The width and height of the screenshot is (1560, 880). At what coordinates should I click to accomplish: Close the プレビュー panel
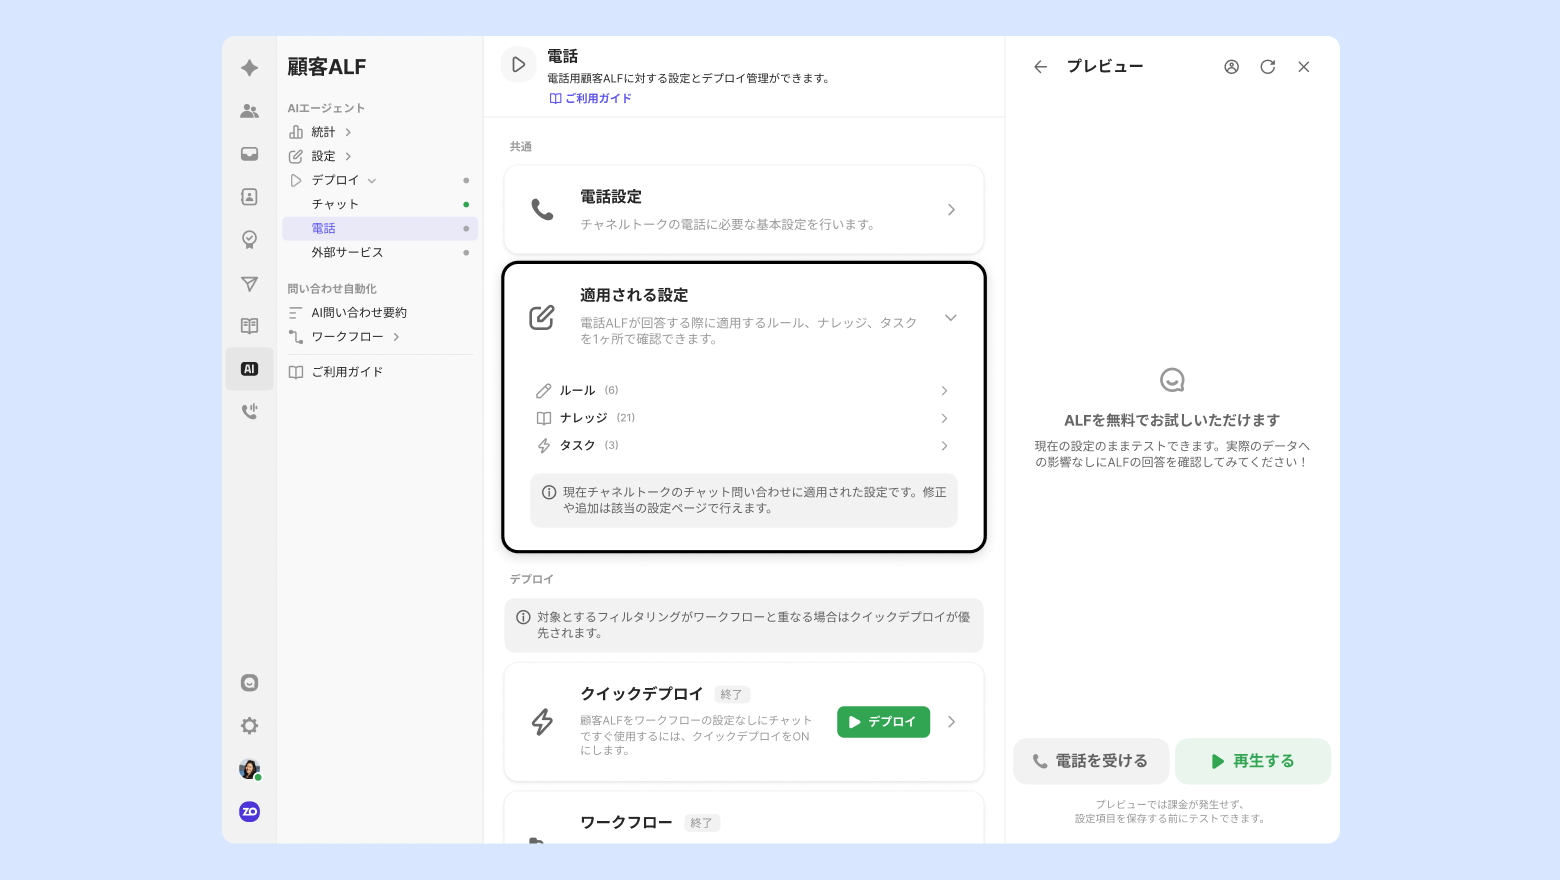click(1304, 67)
